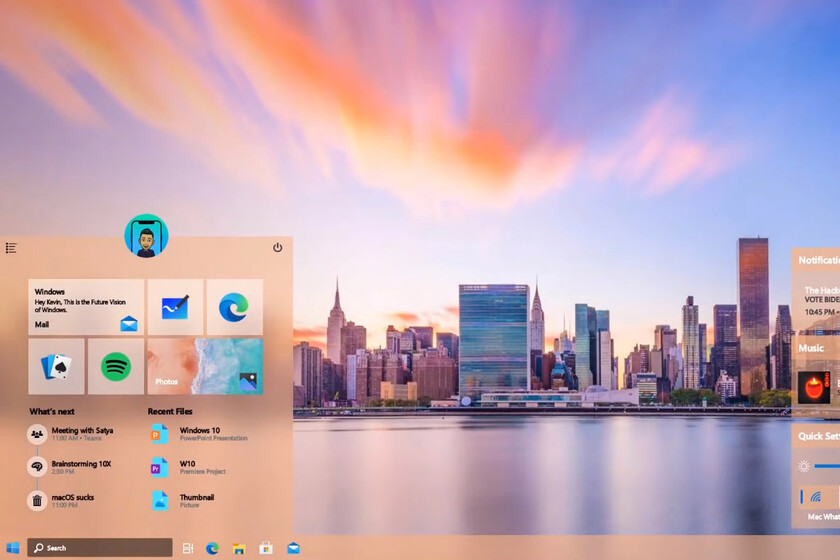Click Edge browser icon on the taskbar
Image resolution: width=840 pixels, height=560 pixels.
coord(213,548)
